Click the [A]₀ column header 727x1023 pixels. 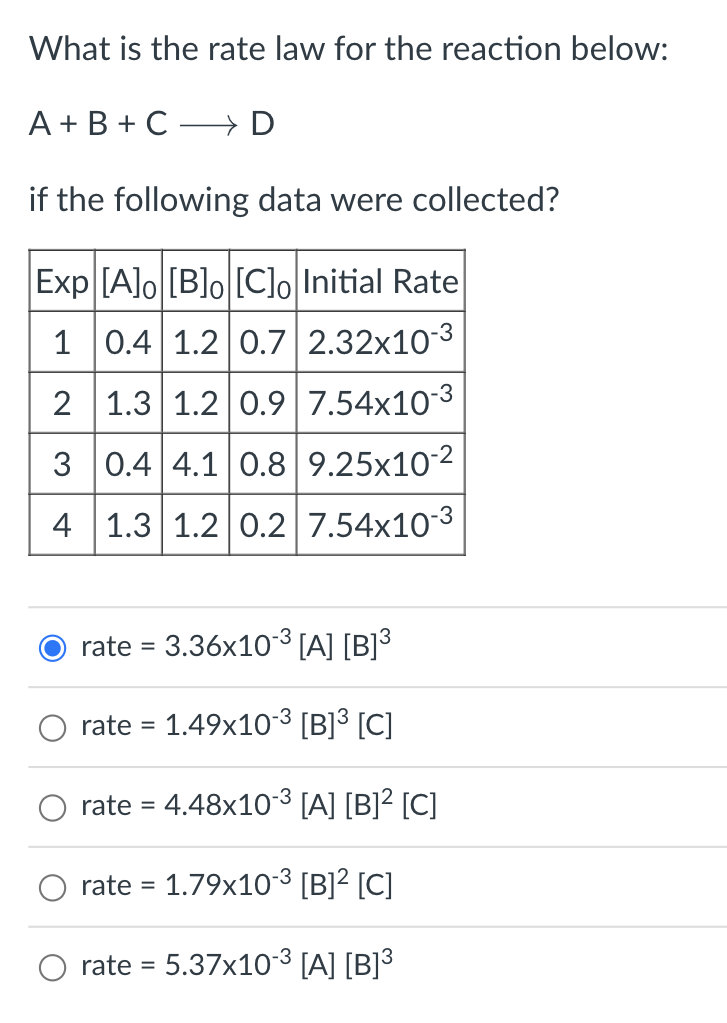point(128,281)
